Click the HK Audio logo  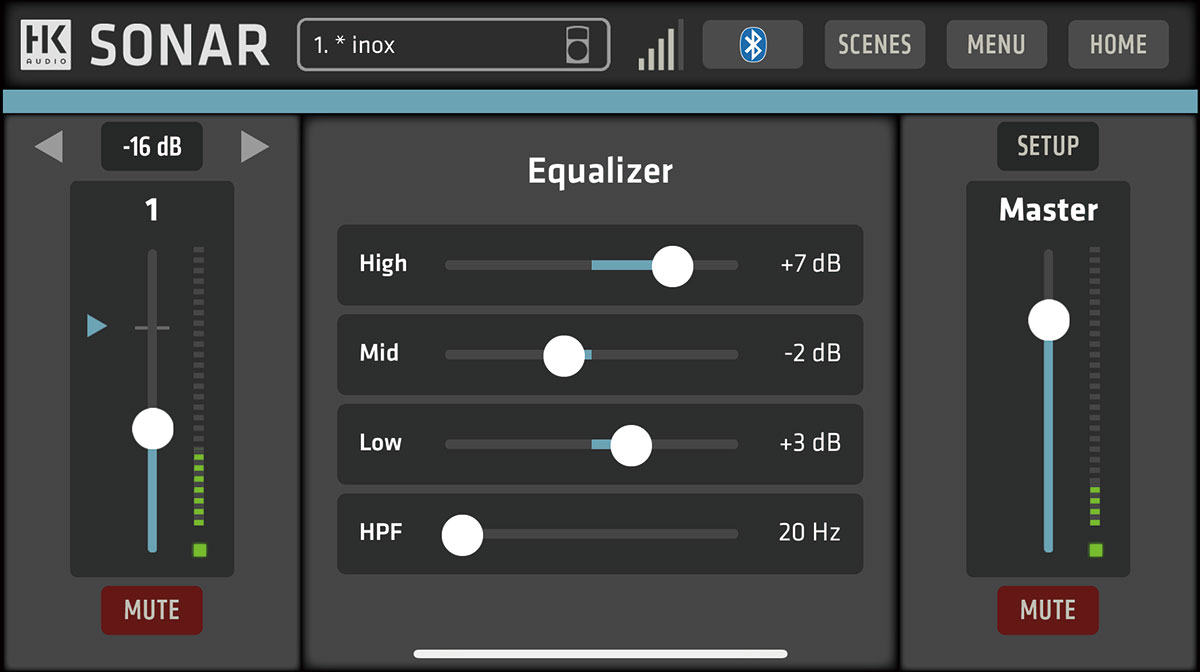coord(46,45)
